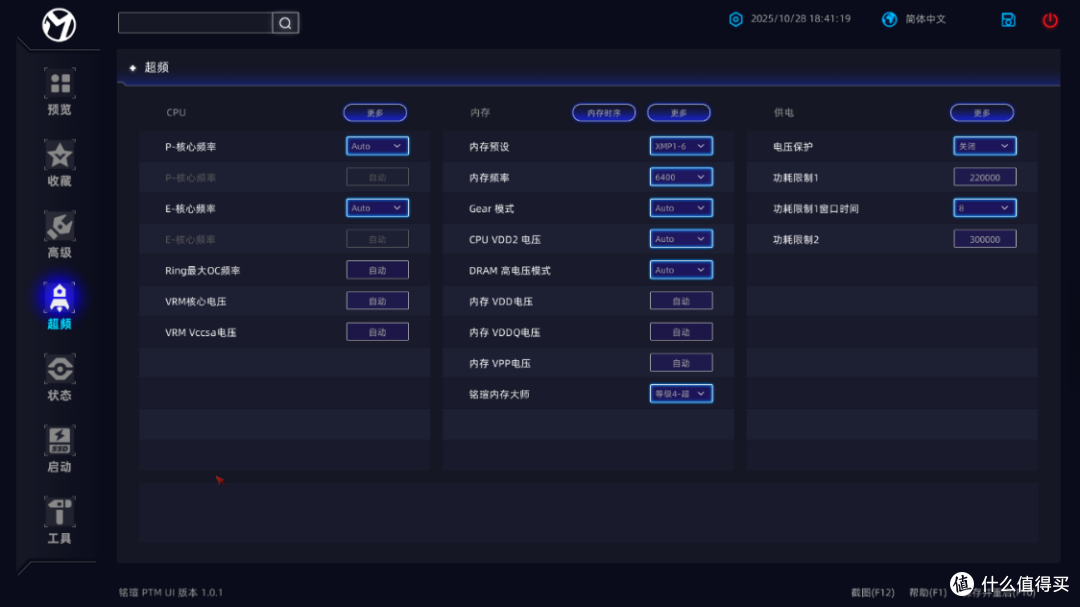The image size is (1080, 607).
Task: Open the 内存频率 6400 dropdown
Action: click(681, 177)
